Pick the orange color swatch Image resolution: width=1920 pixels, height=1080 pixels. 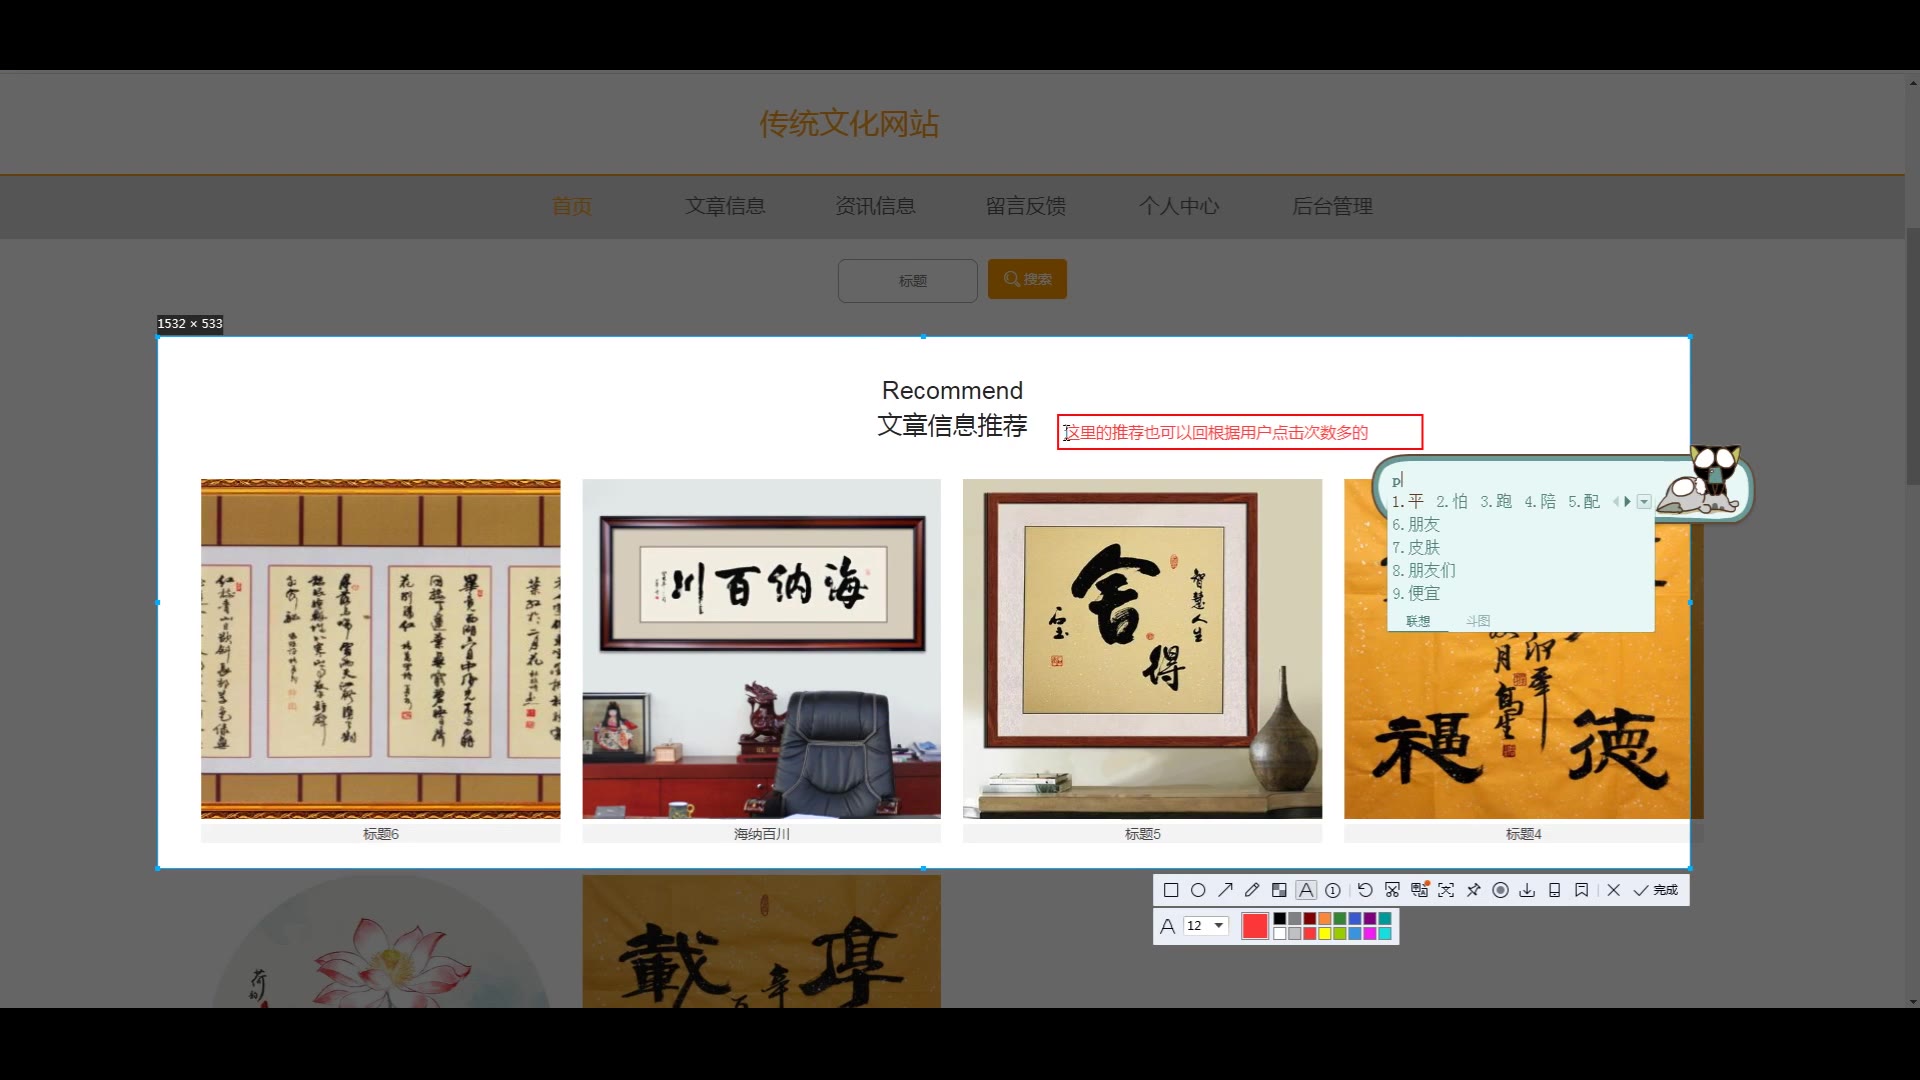click(x=1325, y=918)
